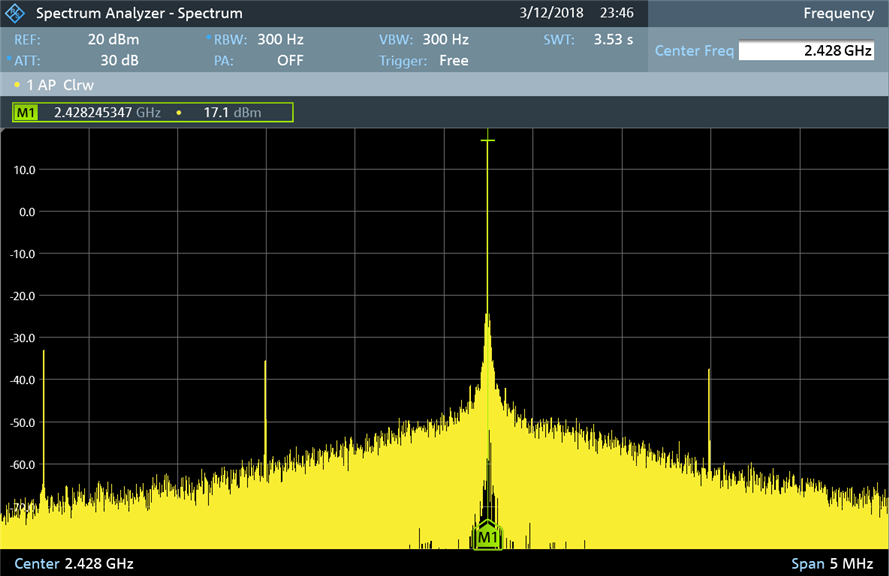Screen dimensions: 889x576
Task: Open the Frequency menu header
Action: point(838,14)
